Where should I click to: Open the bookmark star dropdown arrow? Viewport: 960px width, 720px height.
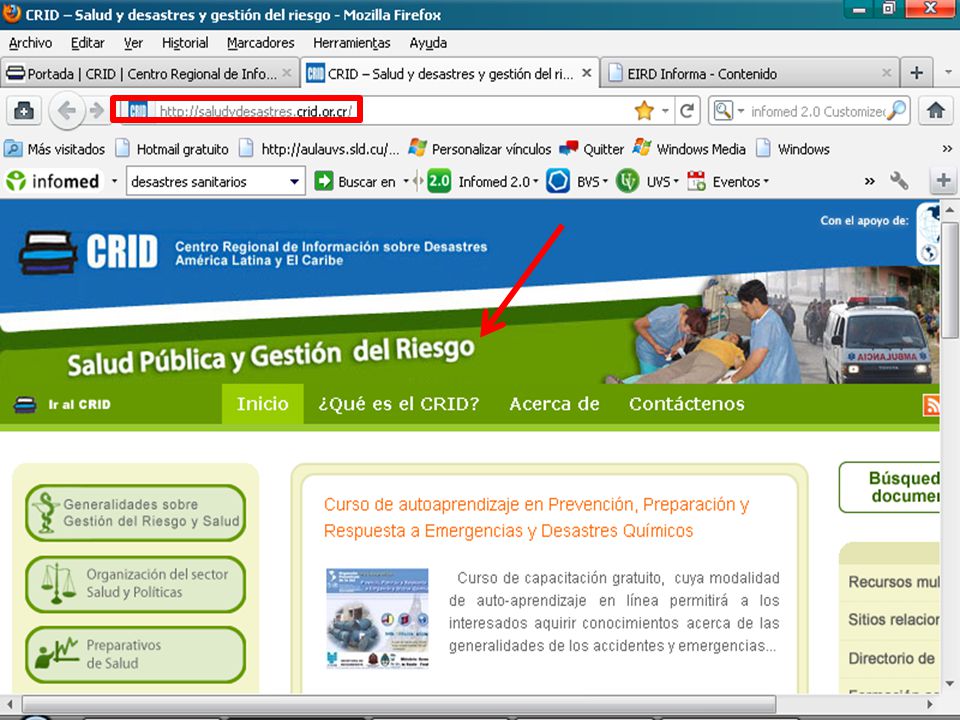(665, 111)
